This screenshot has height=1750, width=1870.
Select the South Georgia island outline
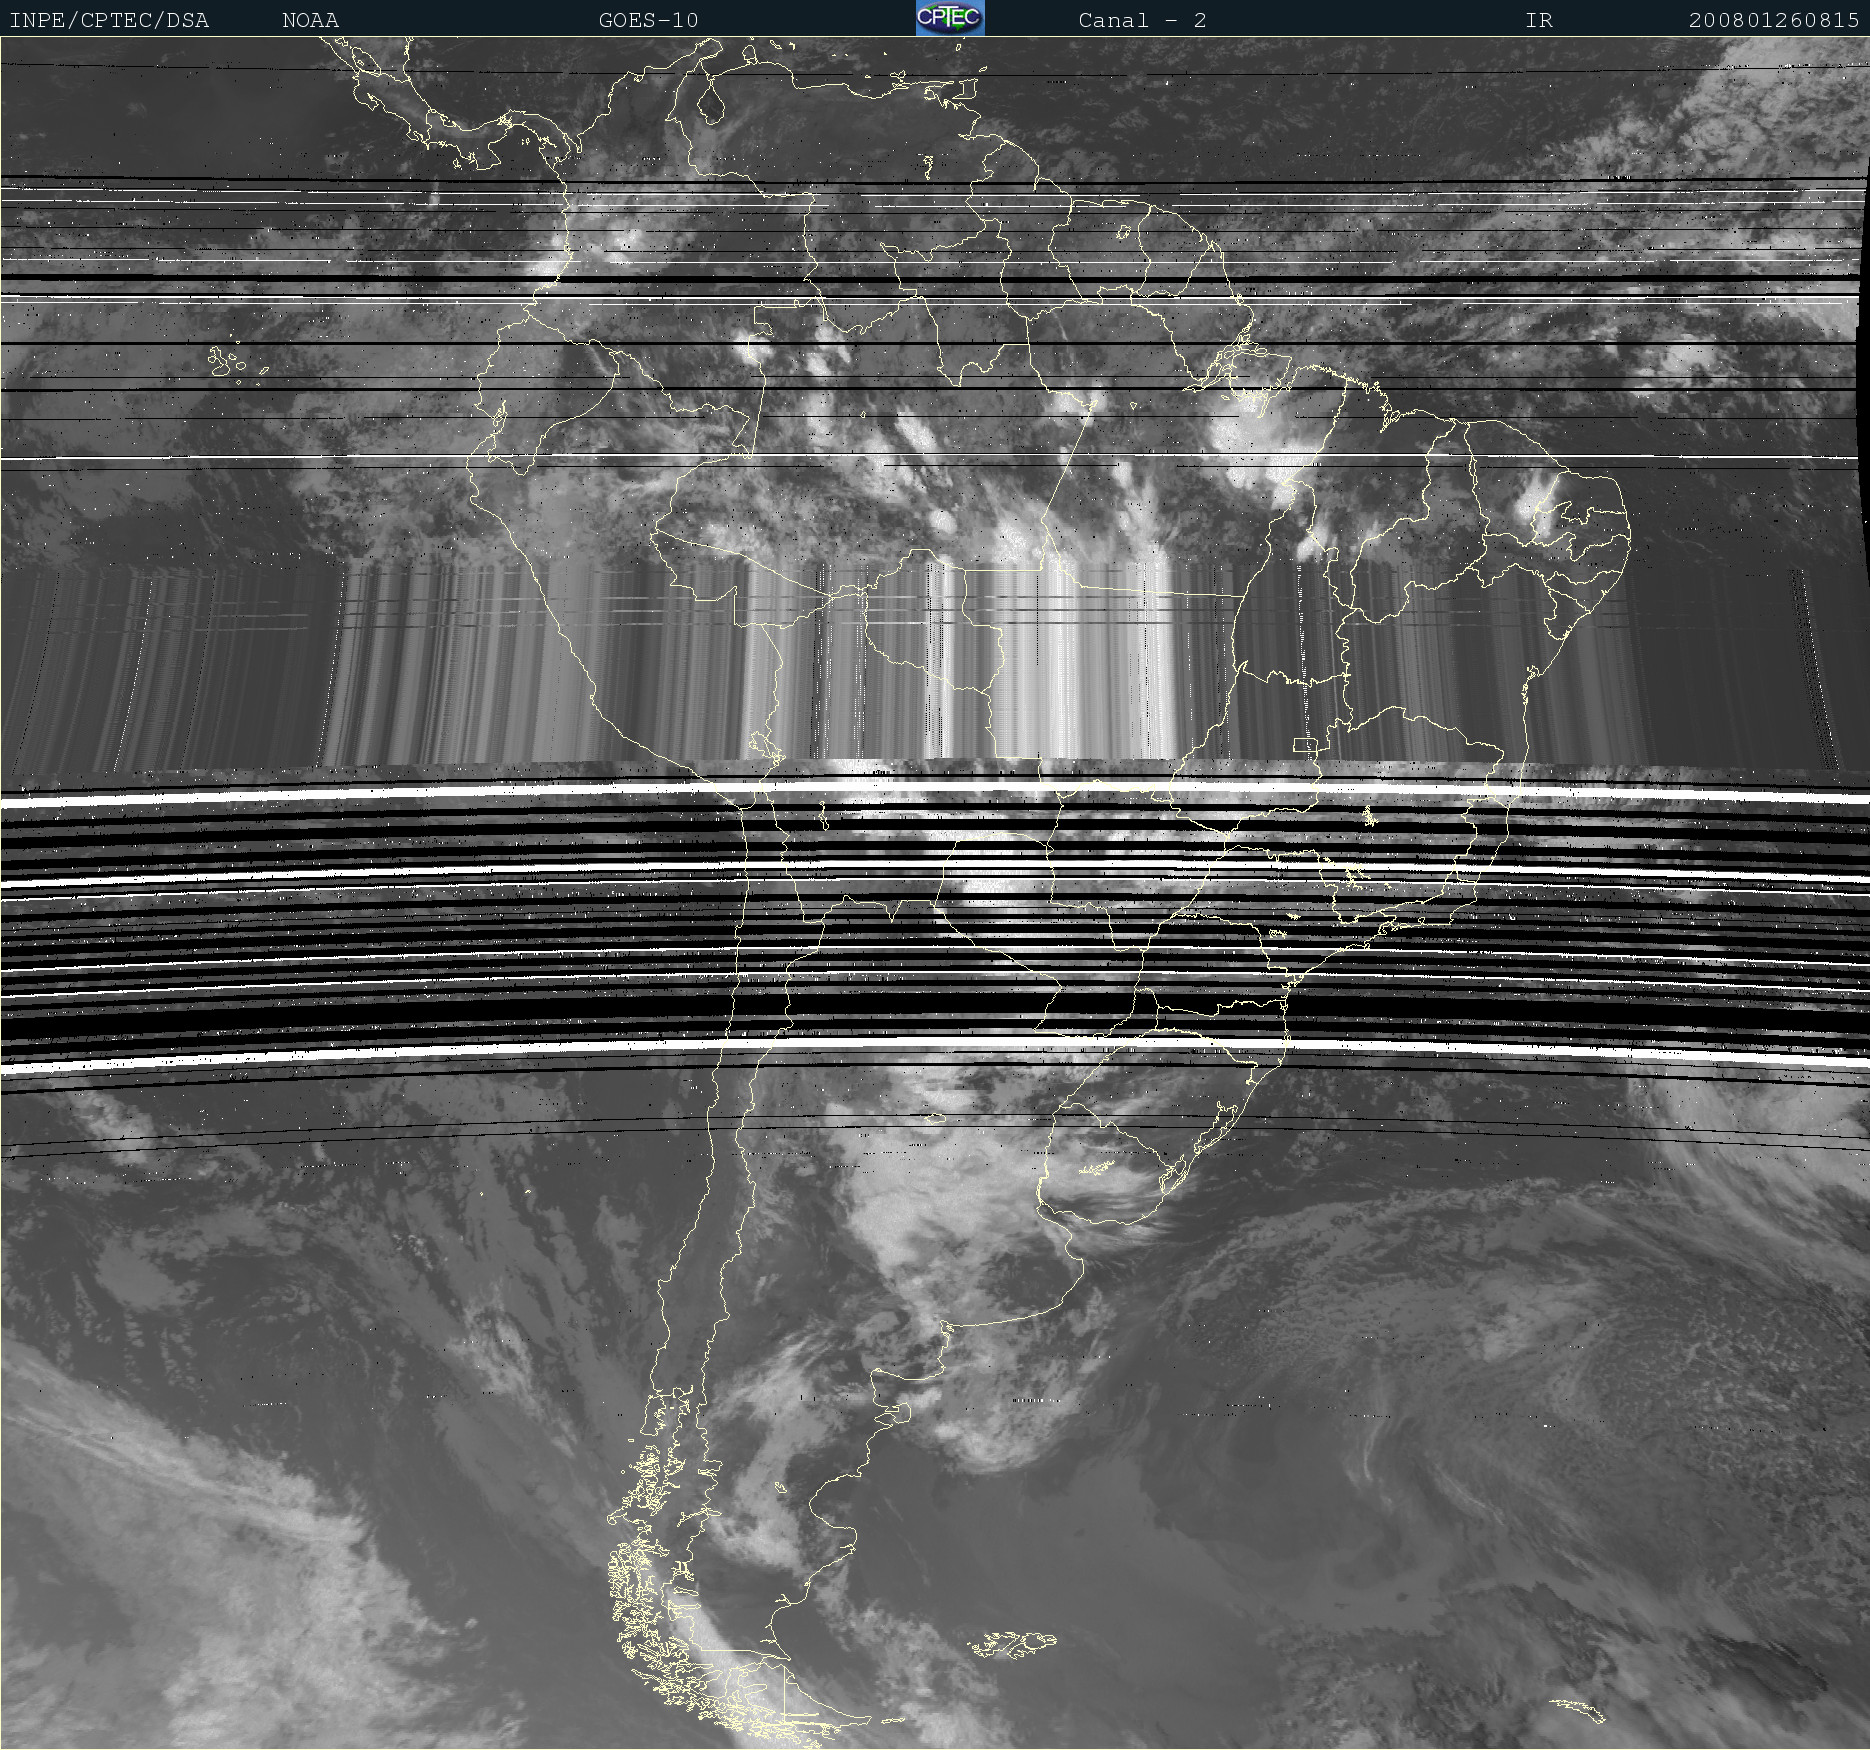click(x=1578, y=1709)
